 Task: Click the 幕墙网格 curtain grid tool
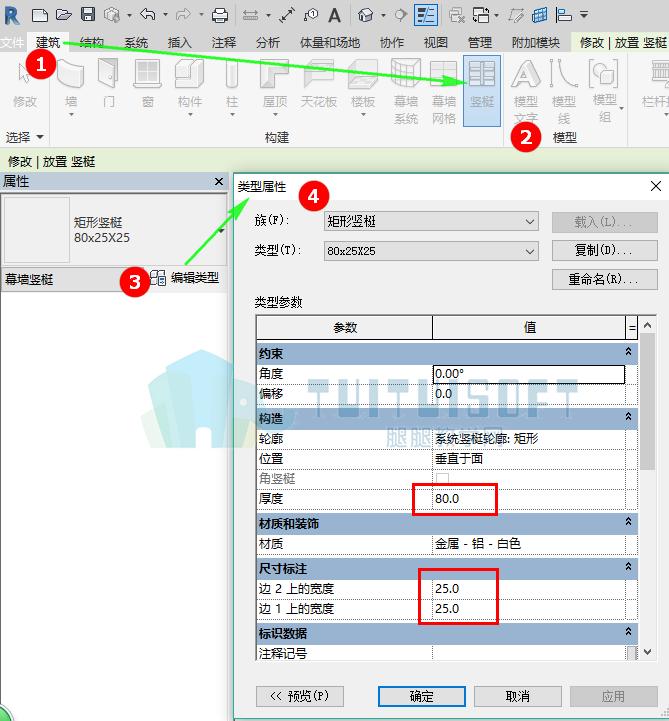[x=444, y=92]
